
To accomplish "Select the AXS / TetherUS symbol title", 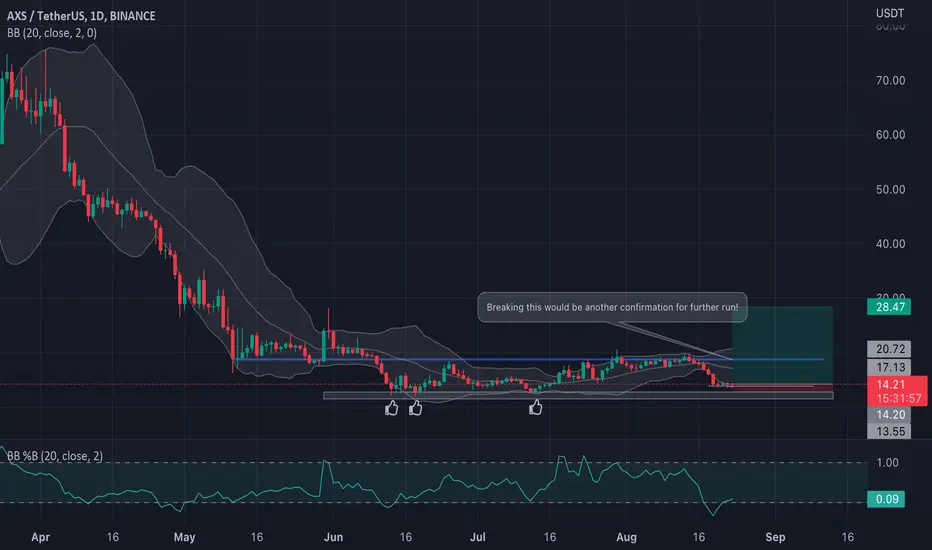I will (x=81, y=16).
